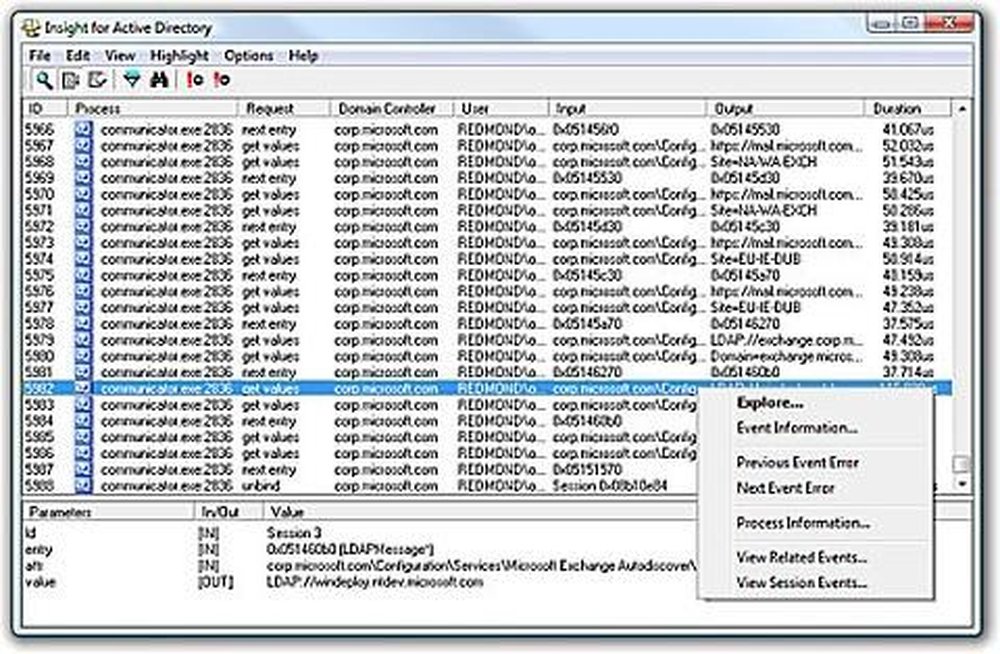
Task: Click the process icon in row 5974
Action: click(83, 259)
